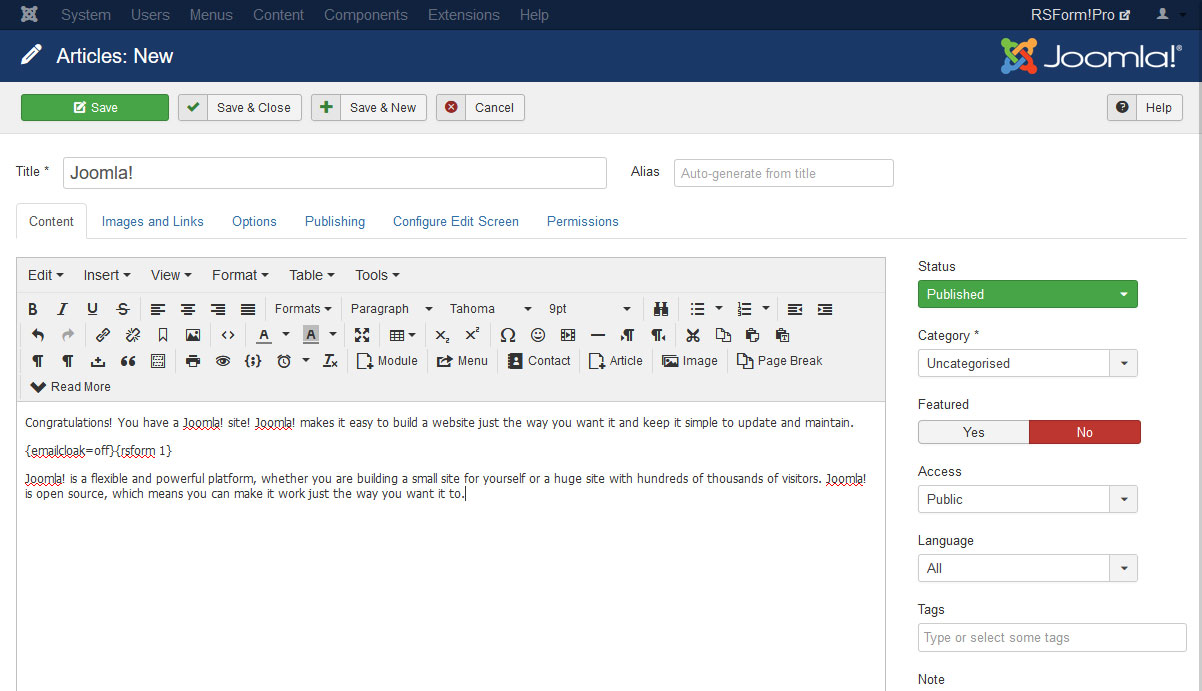The height and width of the screenshot is (691, 1202).
Task: Decrease paragraph indent
Action: 795,309
